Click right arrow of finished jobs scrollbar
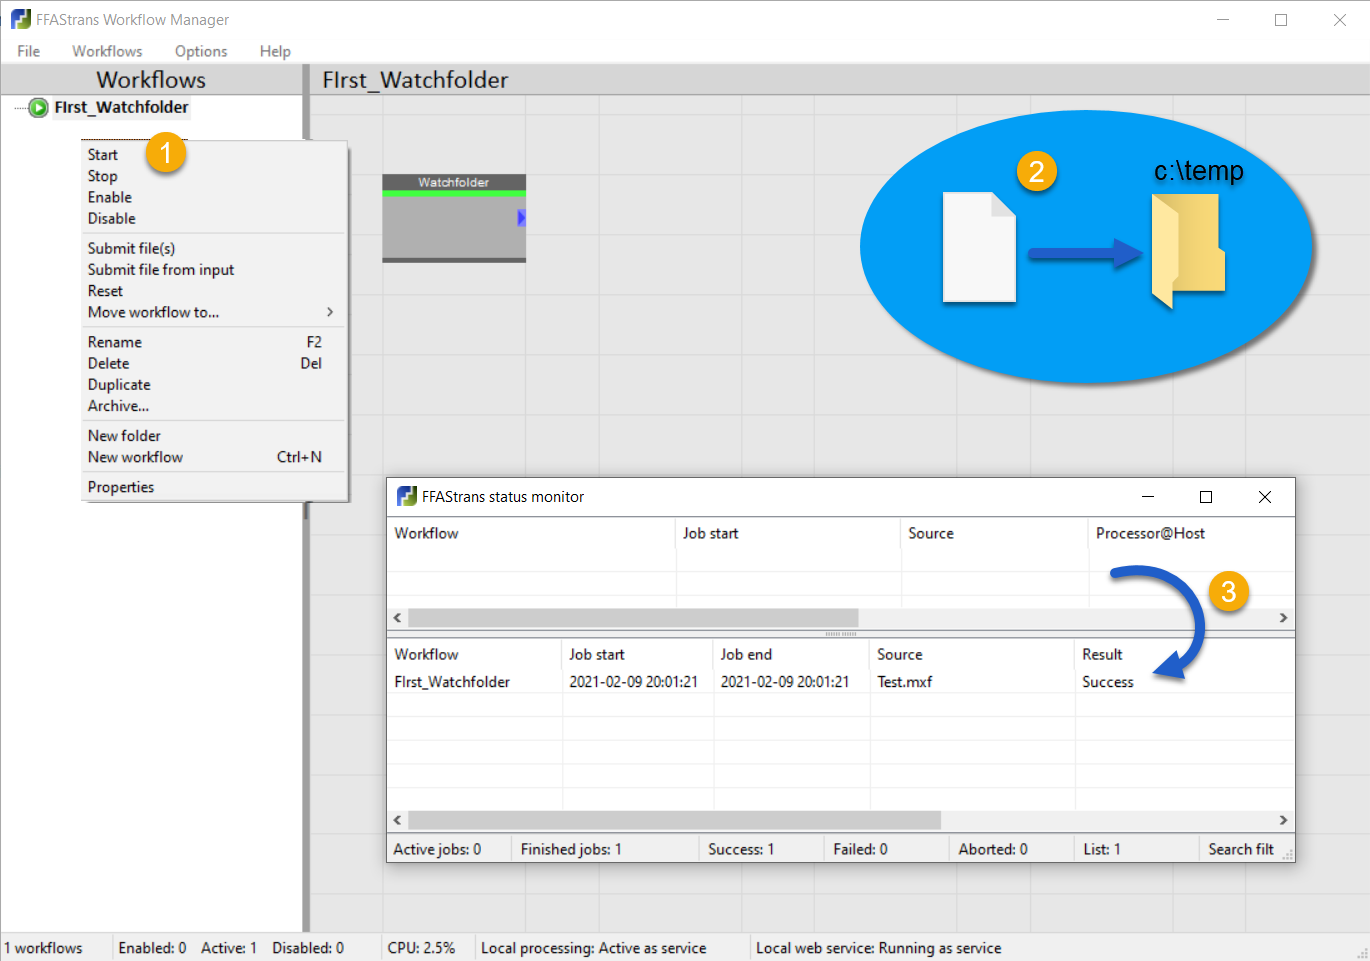 [1284, 820]
